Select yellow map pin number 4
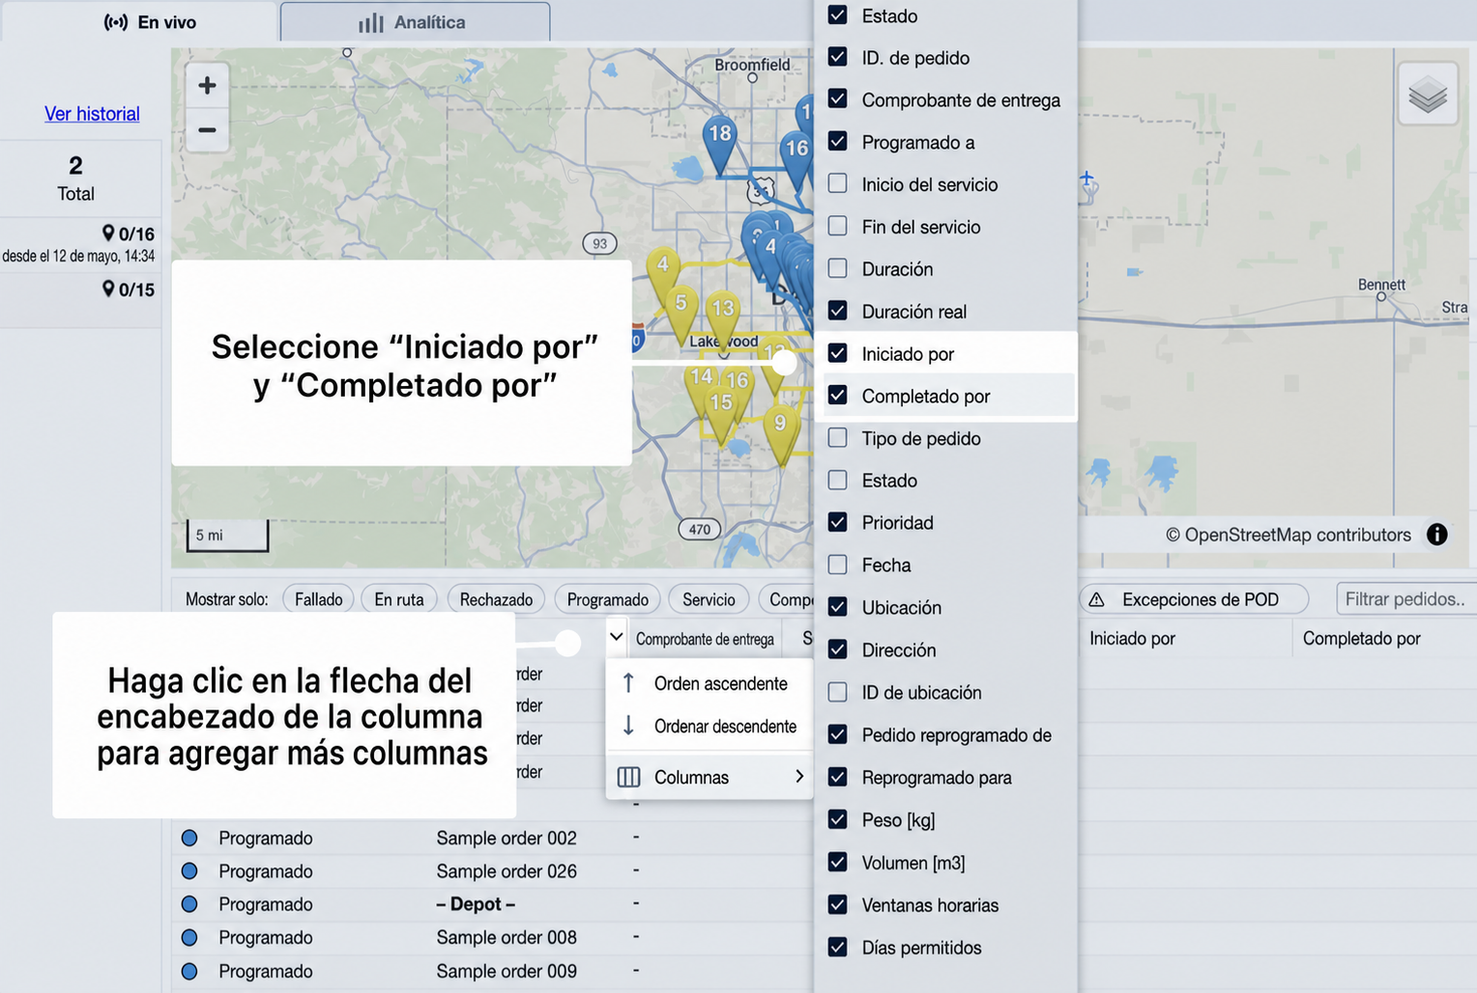The width and height of the screenshot is (1477, 993). [662, 274]
